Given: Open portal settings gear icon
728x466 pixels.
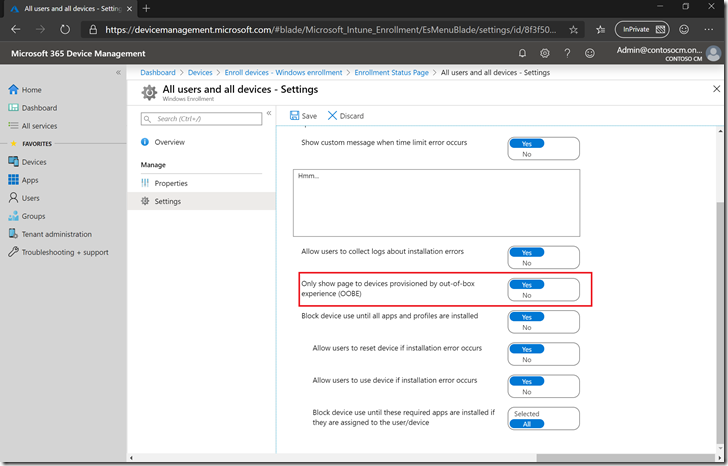Looking at the screenshot, I should [x=545, y=53].
